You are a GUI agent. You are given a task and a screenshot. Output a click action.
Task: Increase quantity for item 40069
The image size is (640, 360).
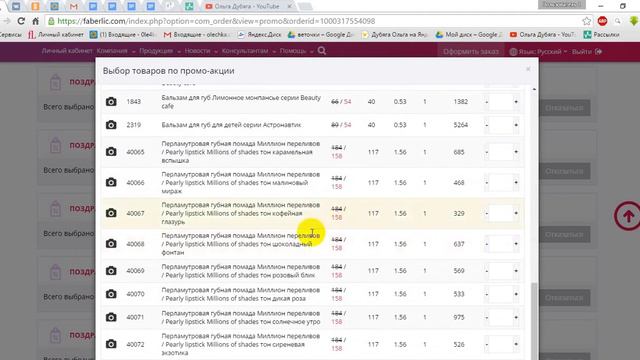516,271
